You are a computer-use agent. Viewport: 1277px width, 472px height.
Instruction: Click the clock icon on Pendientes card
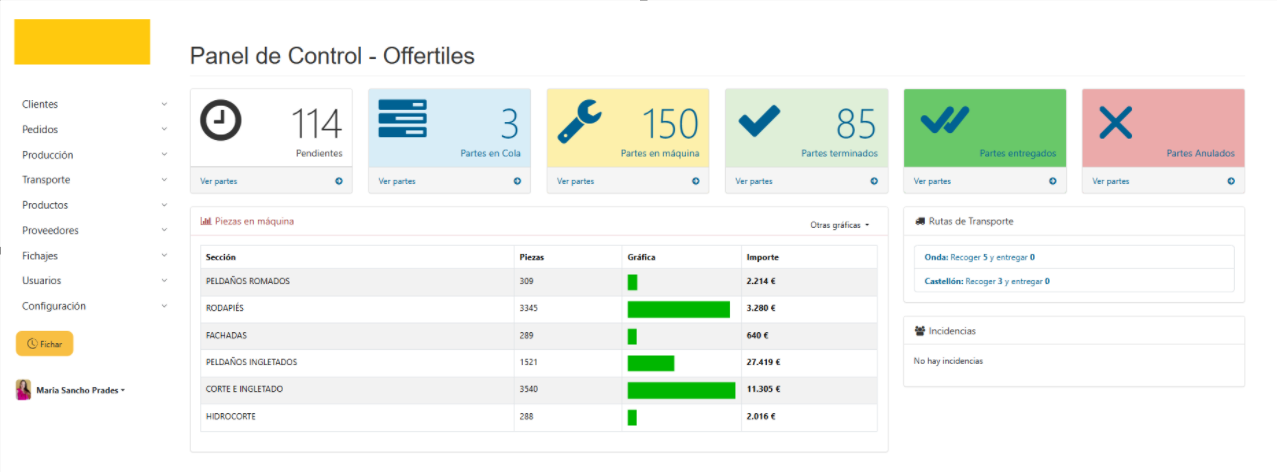tap(221, 121)
